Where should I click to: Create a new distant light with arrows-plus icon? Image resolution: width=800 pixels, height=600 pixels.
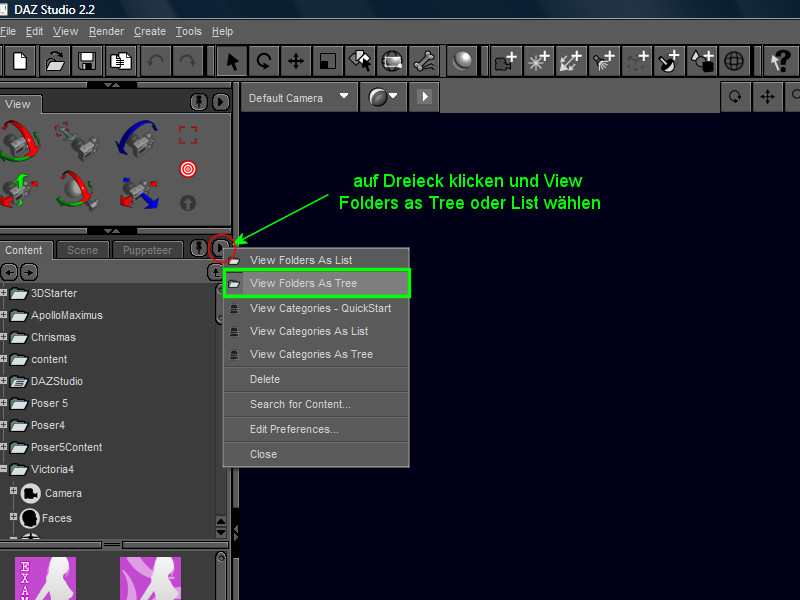(571, 61)
